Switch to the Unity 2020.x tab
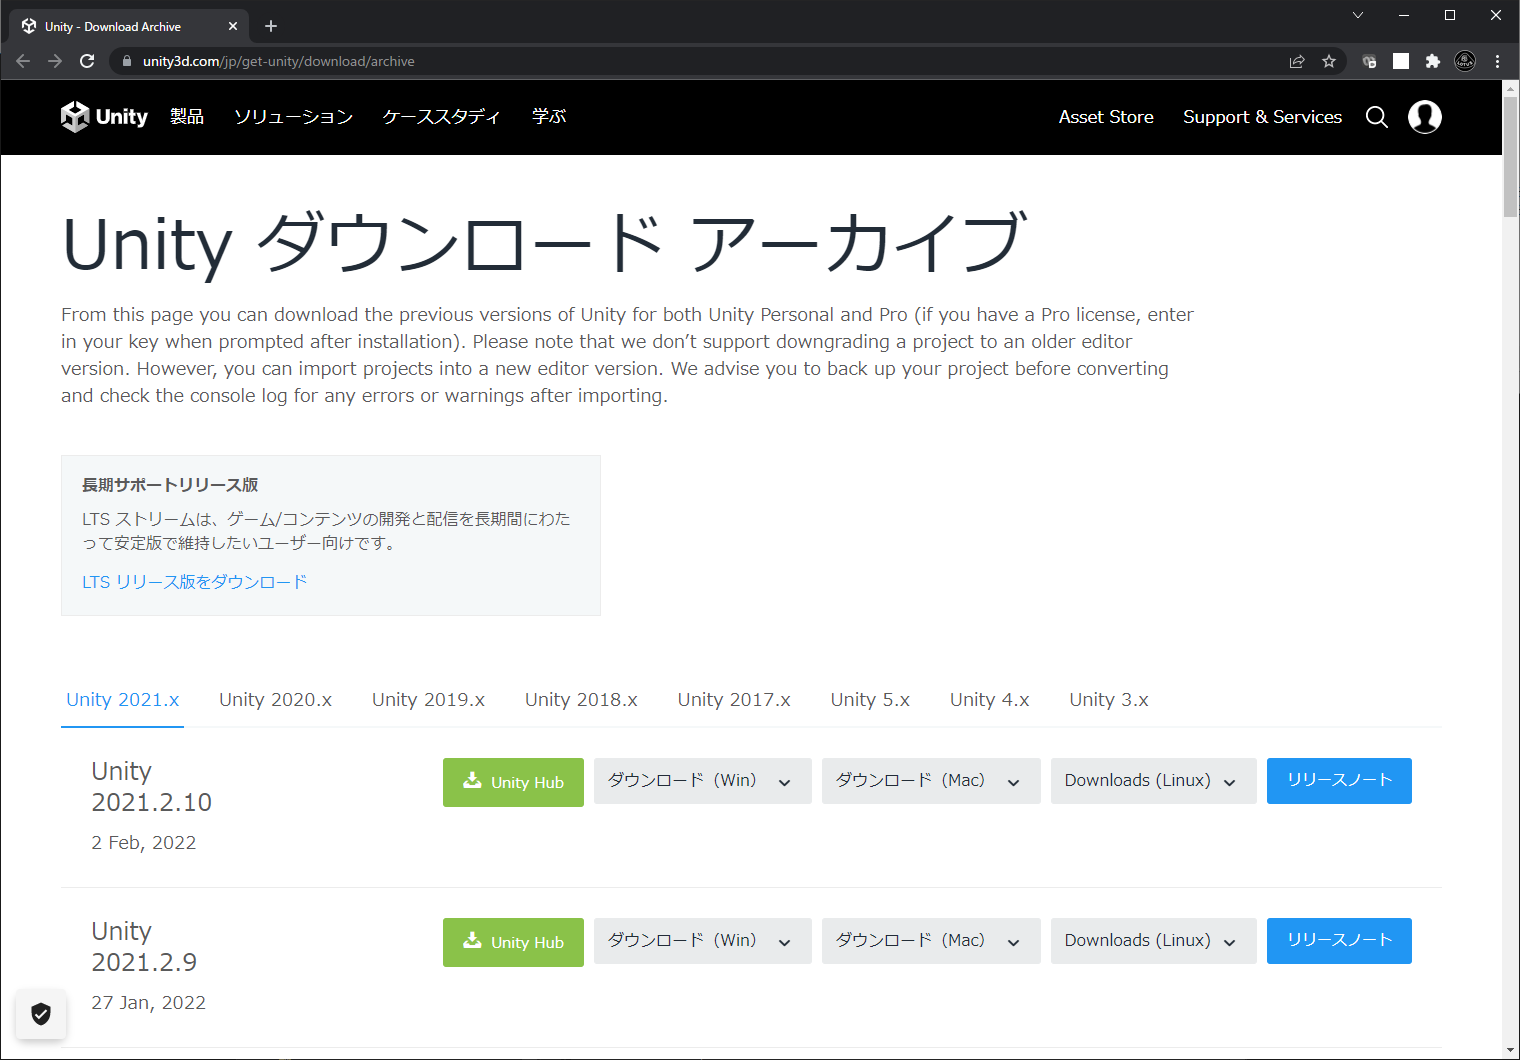This screenshot has width=1520, height=1060. click(275, 700)
